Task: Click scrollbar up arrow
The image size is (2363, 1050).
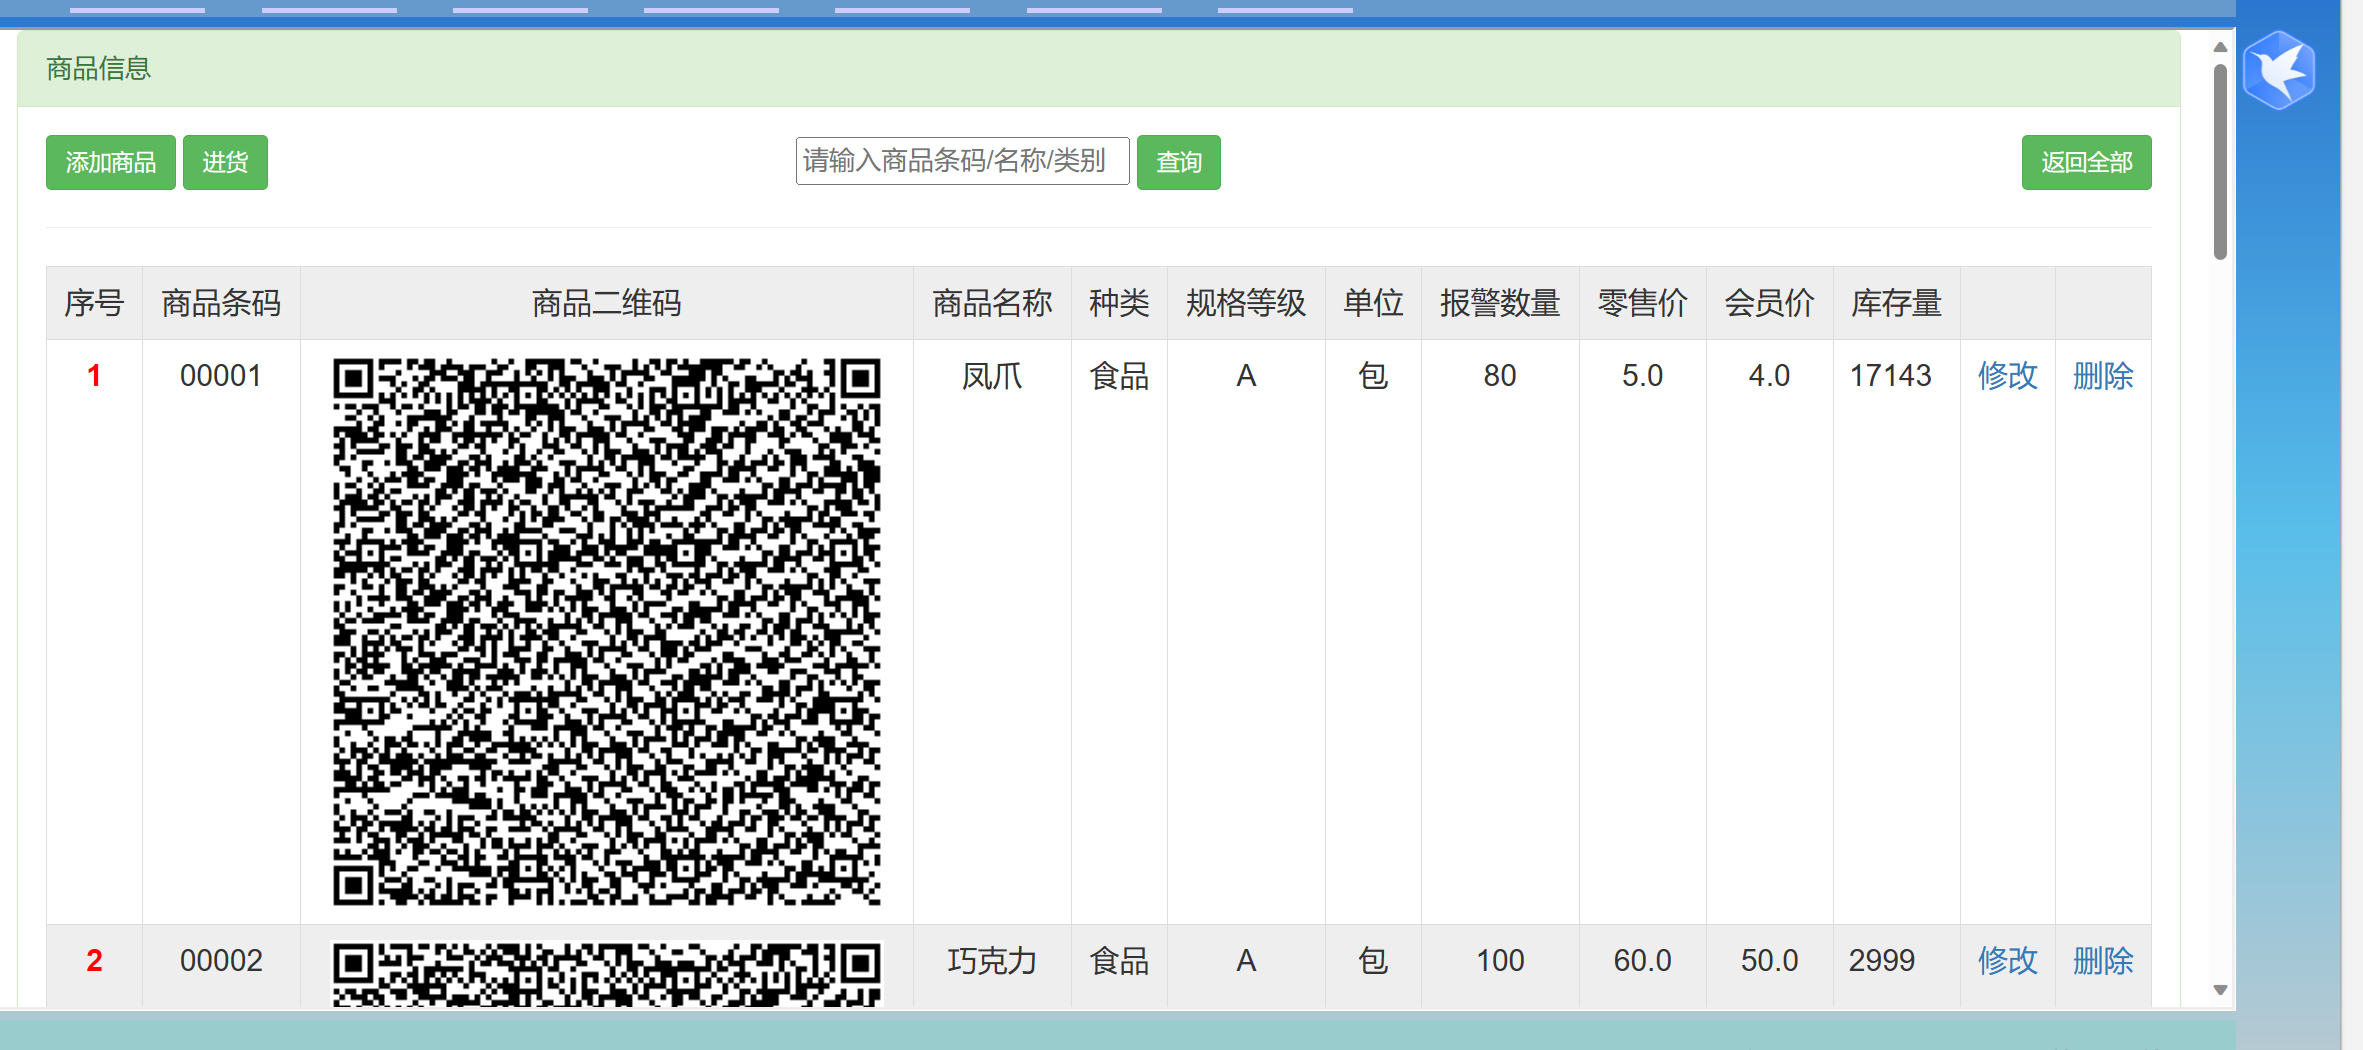Action: pos(2220,47)
